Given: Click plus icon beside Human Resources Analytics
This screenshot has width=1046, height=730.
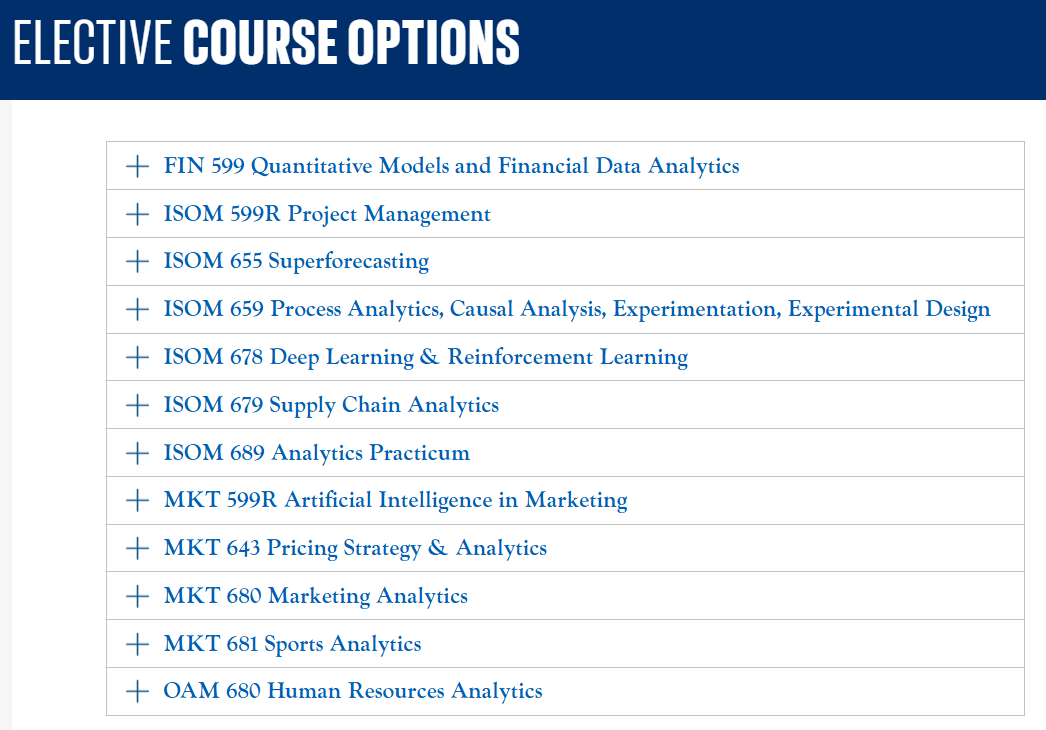Looking at the screenshot, I should click(x=137, y=691).
